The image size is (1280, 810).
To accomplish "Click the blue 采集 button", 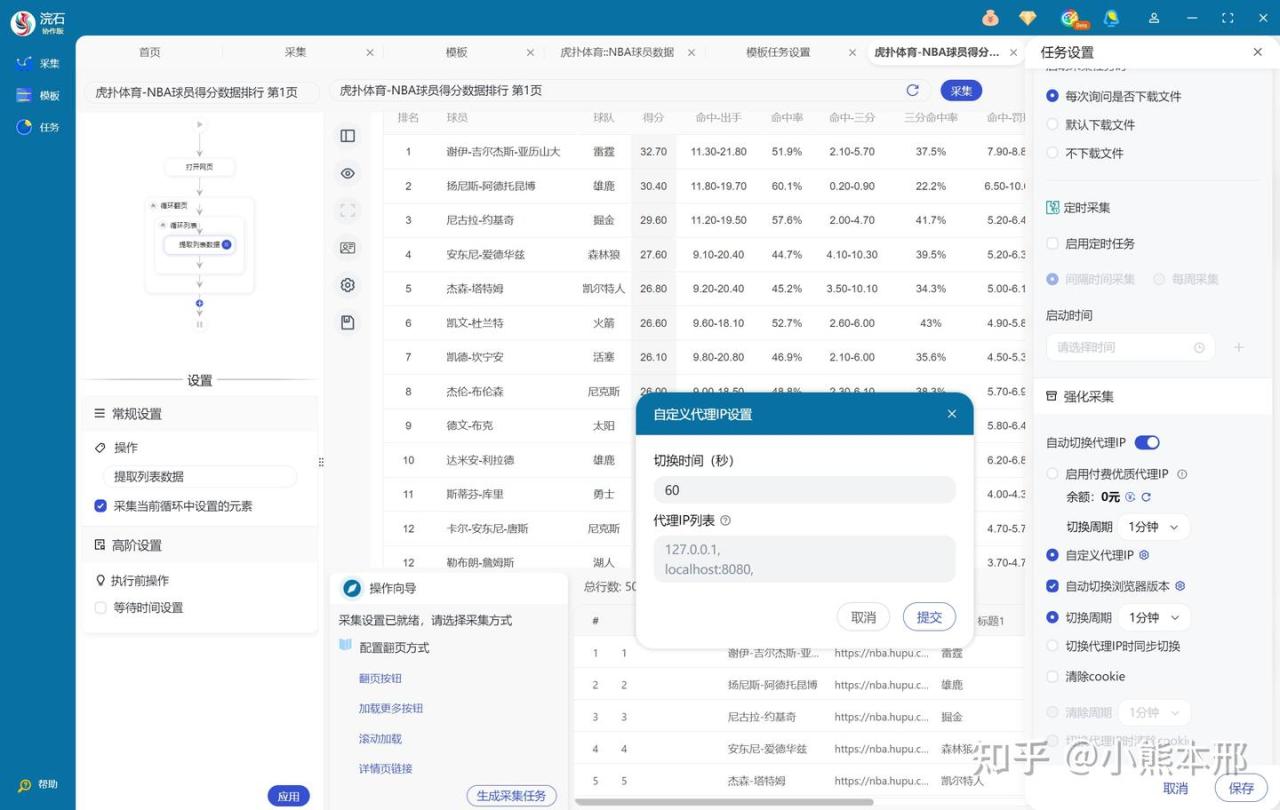I will click(x=961, y=91).
